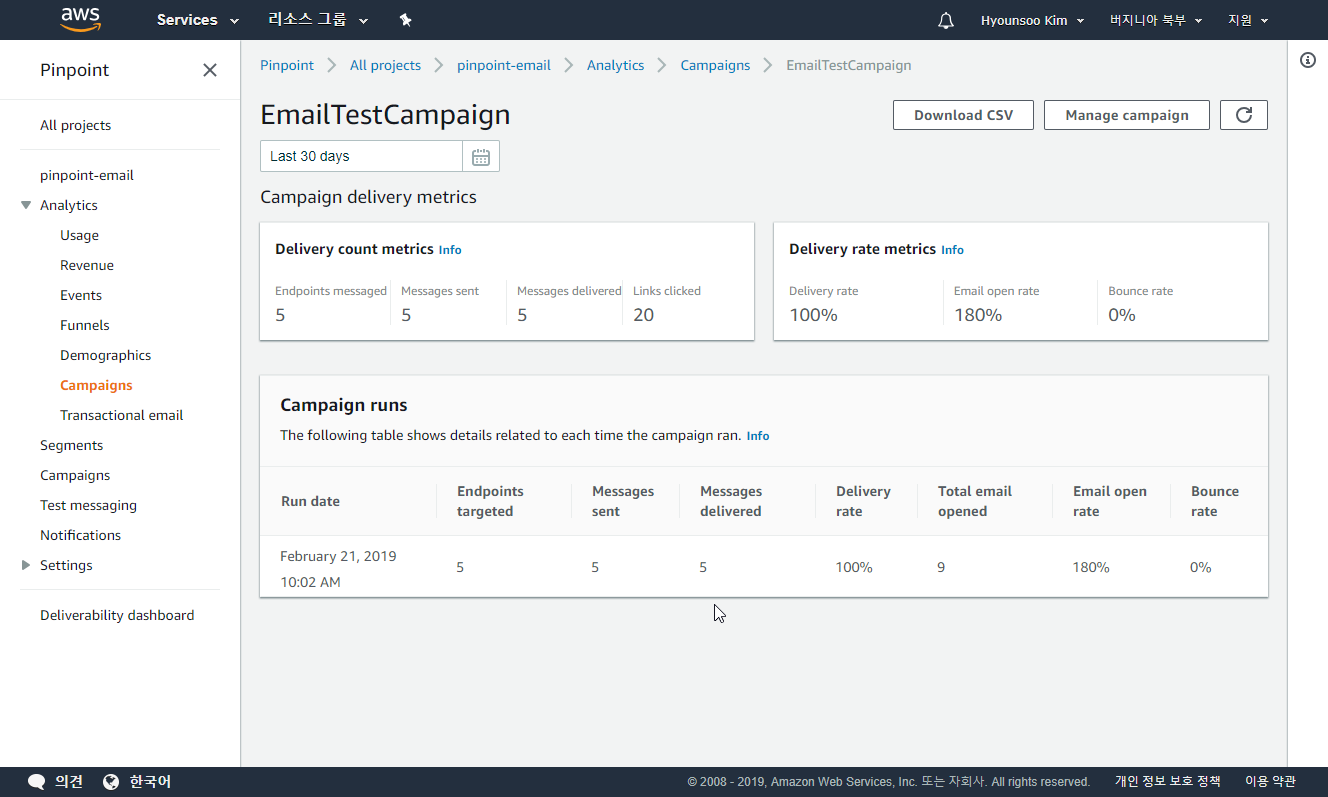Expand the Settings tree section
This screenshot has width=1328, height=797.
point(26,565)
